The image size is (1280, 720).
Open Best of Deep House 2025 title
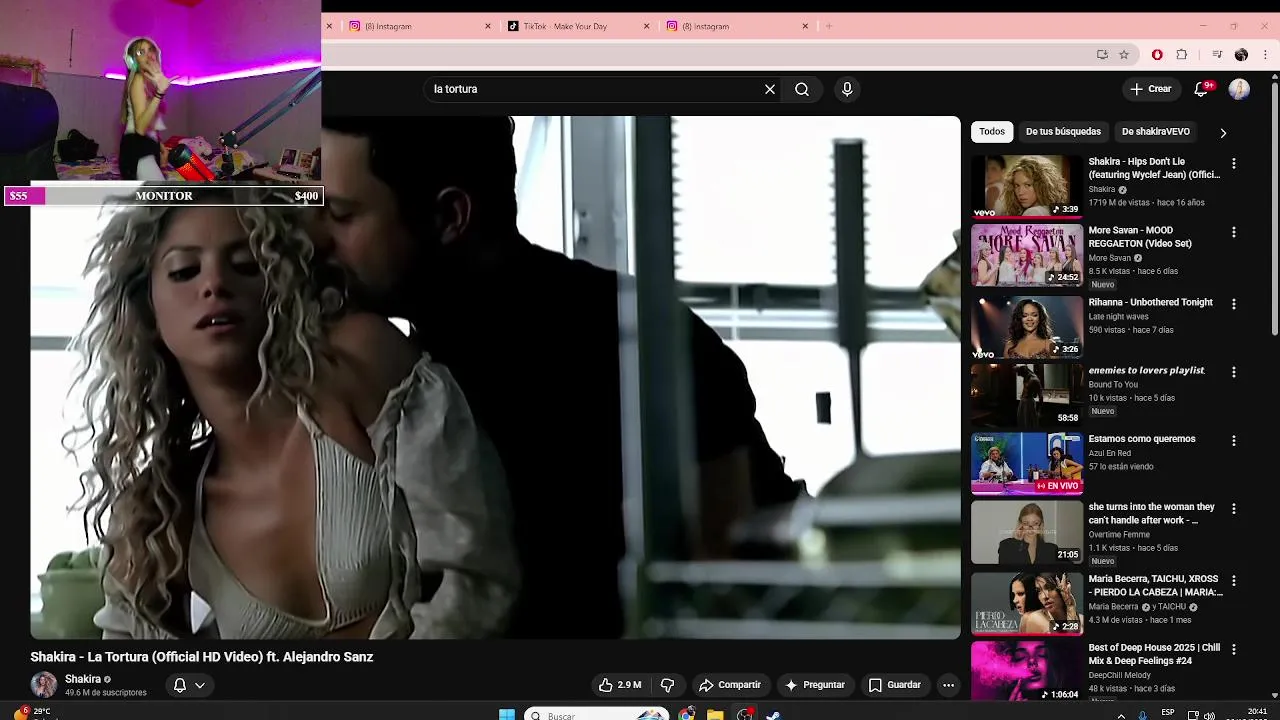tap(1154, 654)
